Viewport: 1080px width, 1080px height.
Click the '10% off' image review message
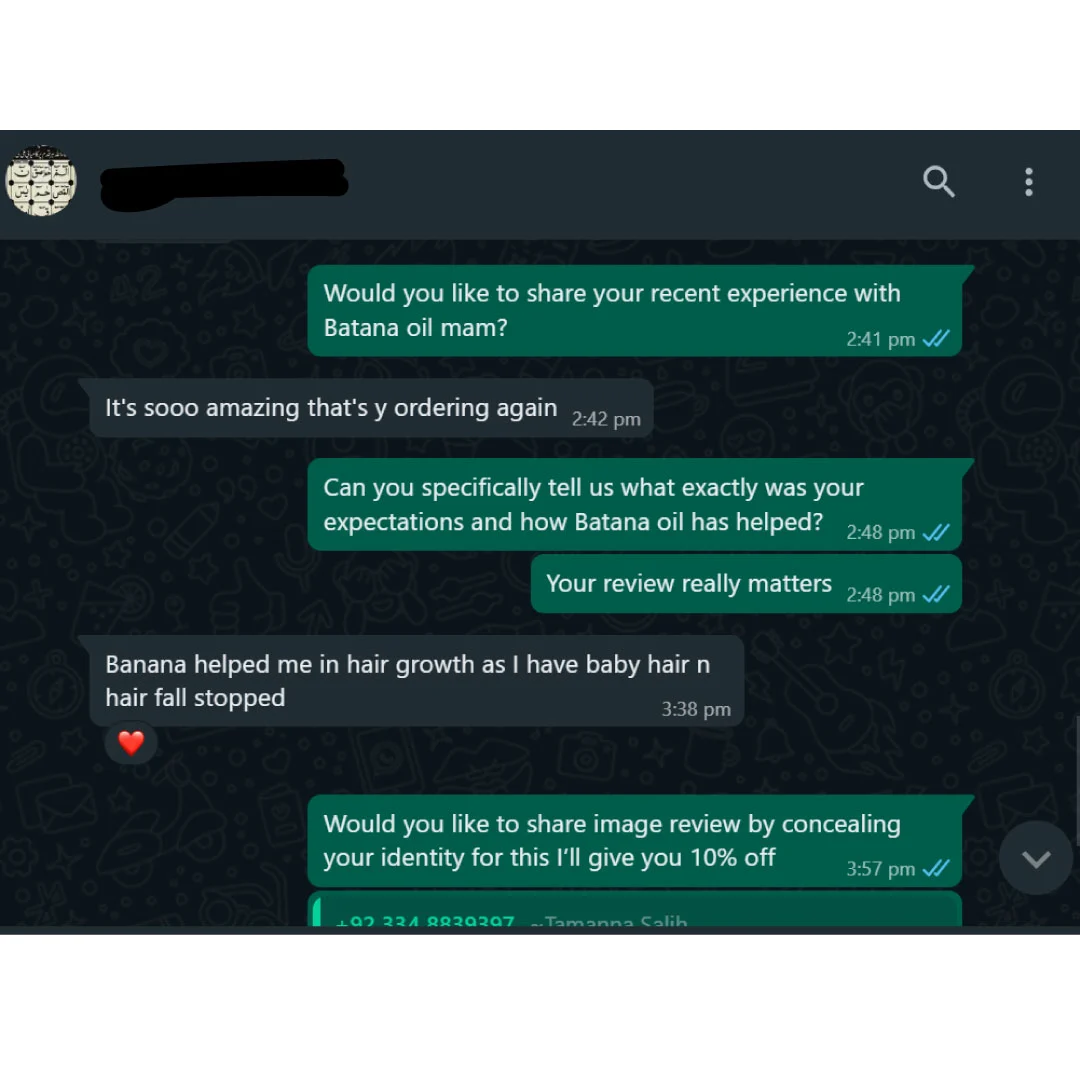point(634,841)
